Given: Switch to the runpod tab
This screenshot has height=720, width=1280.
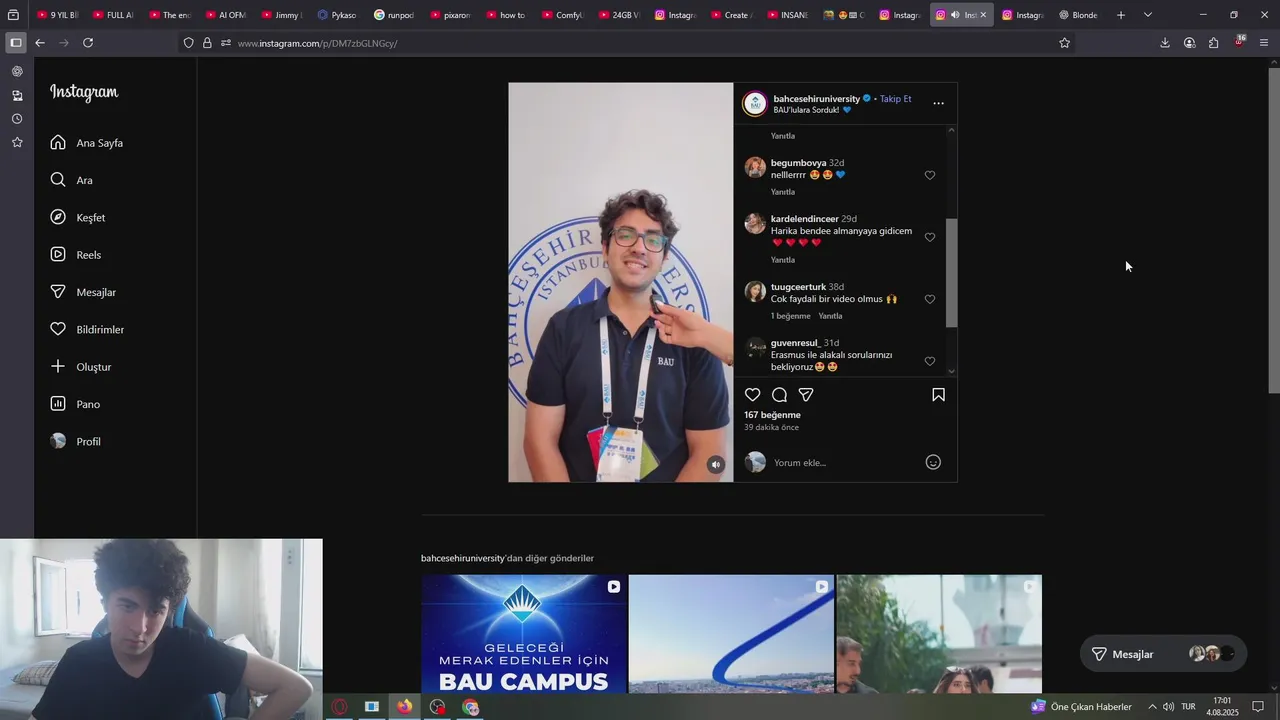Looking at the screenshot, I should coord(394,15).
